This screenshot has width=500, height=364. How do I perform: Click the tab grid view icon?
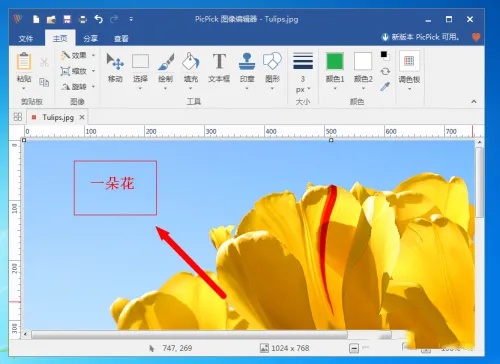[18, 117]
